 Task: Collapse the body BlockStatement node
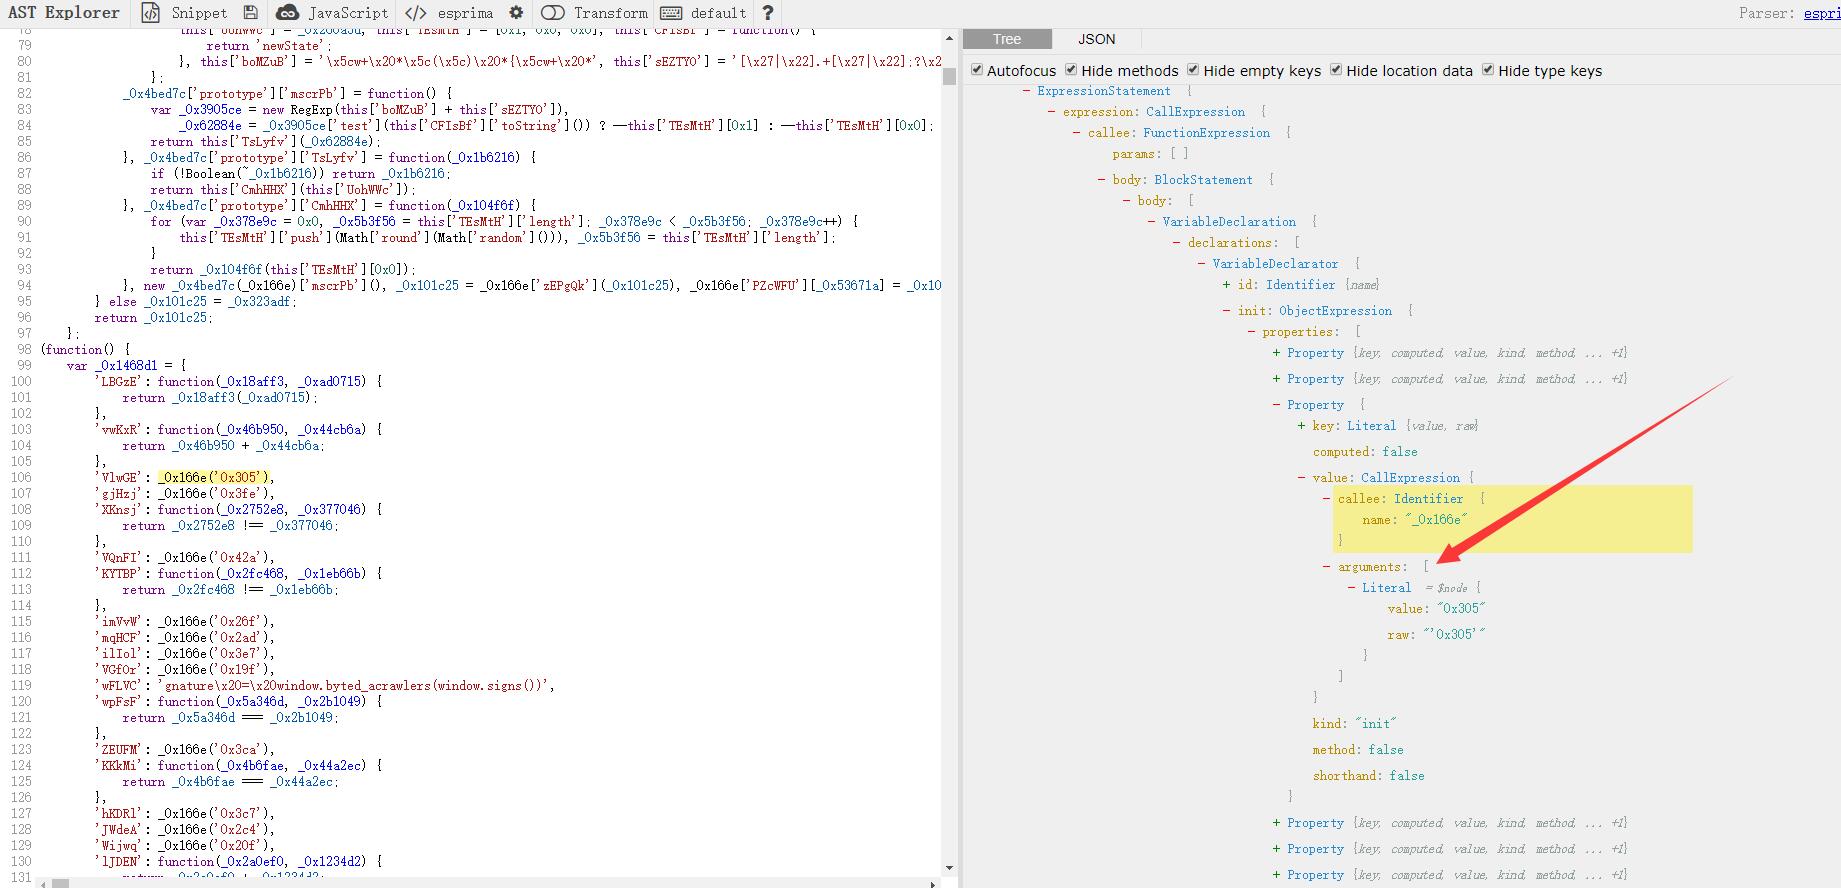pos(1102,180)
